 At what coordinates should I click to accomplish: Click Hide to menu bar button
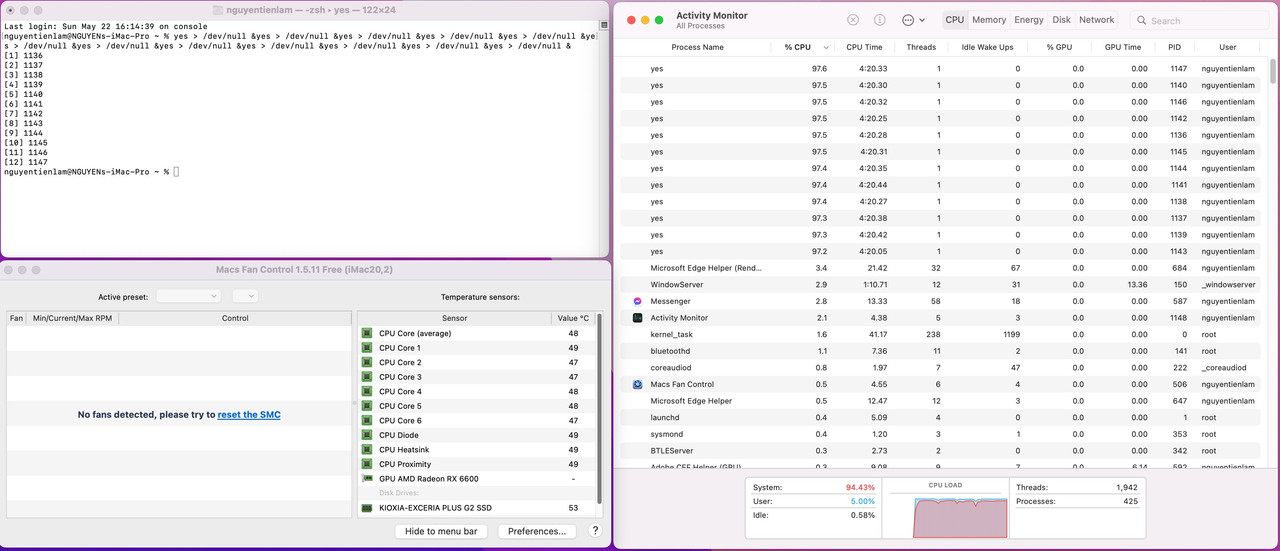(x=441, y=531)
